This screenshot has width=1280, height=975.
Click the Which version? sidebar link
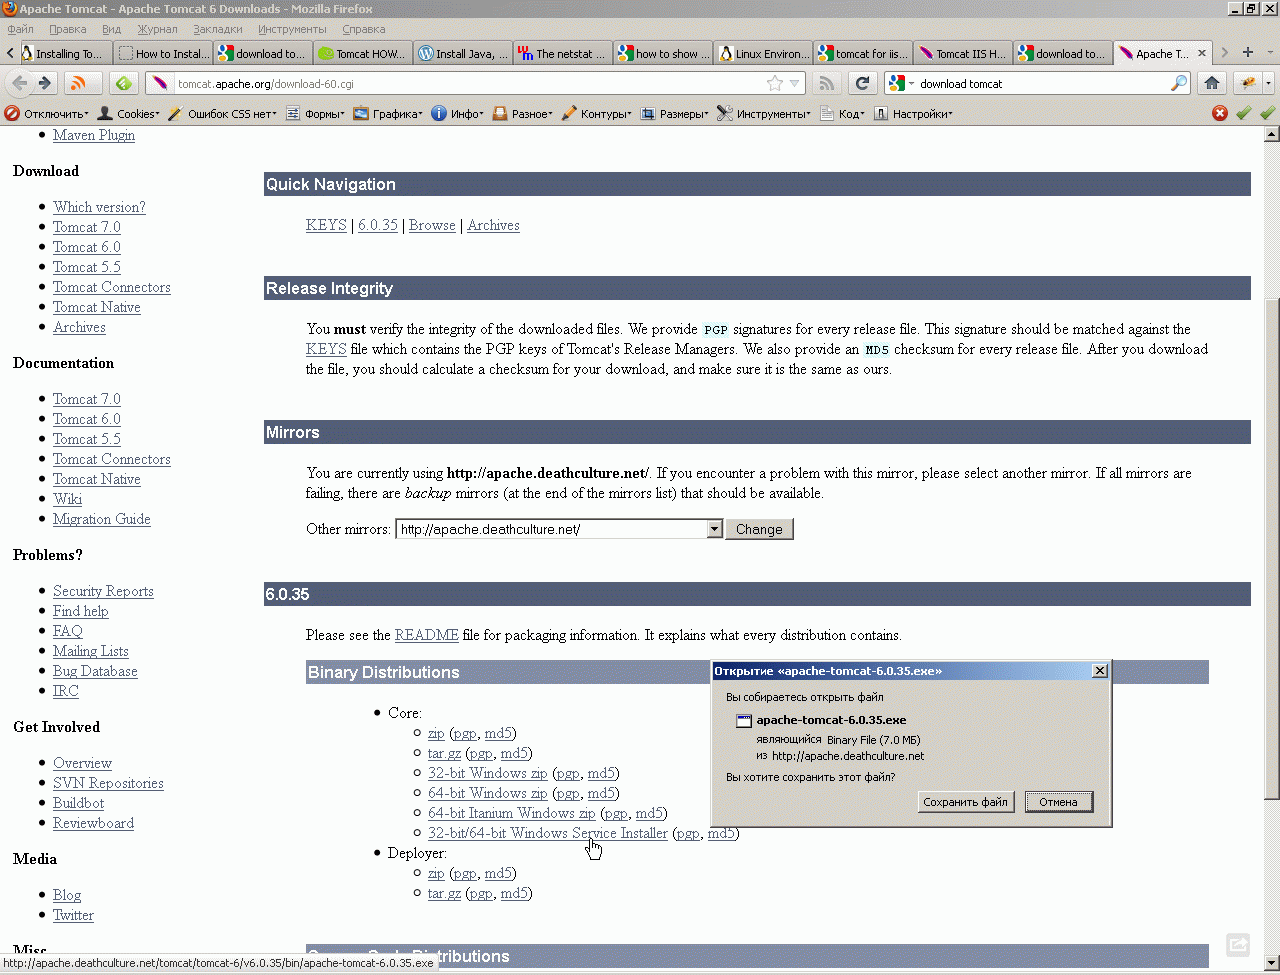(99, 207)
